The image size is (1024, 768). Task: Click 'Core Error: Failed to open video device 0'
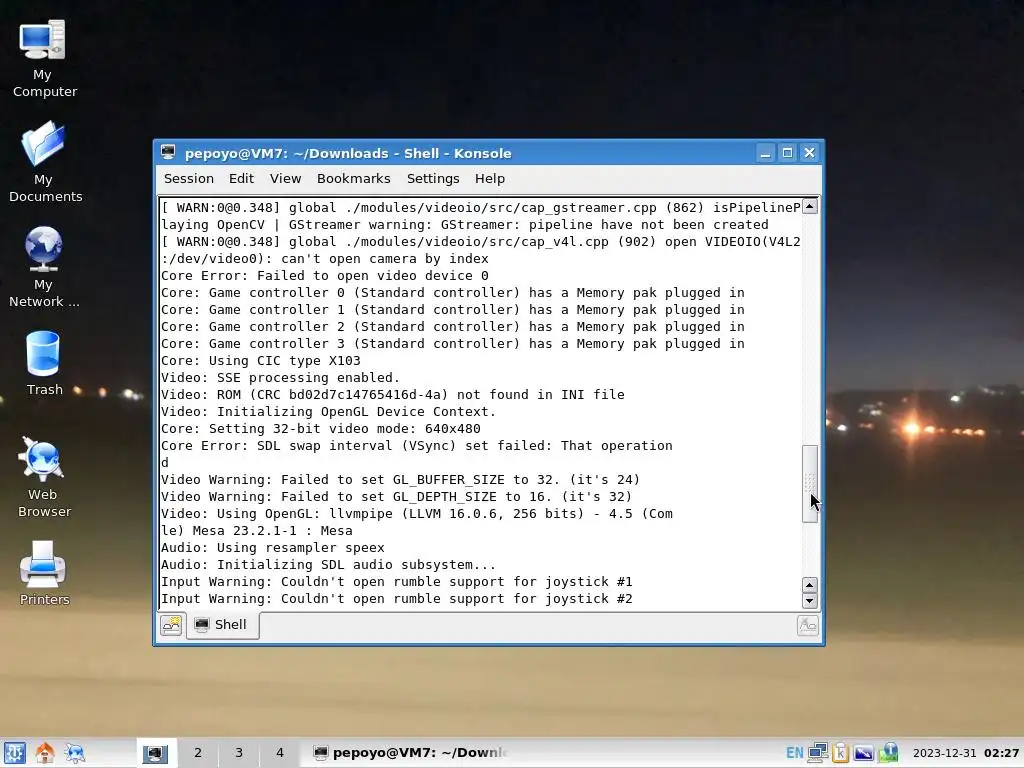pyautogui.click(x=325, y=276)
